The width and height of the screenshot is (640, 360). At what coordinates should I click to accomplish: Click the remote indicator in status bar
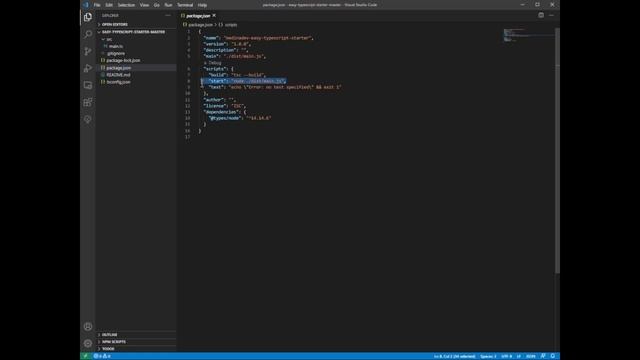(85, 356)
